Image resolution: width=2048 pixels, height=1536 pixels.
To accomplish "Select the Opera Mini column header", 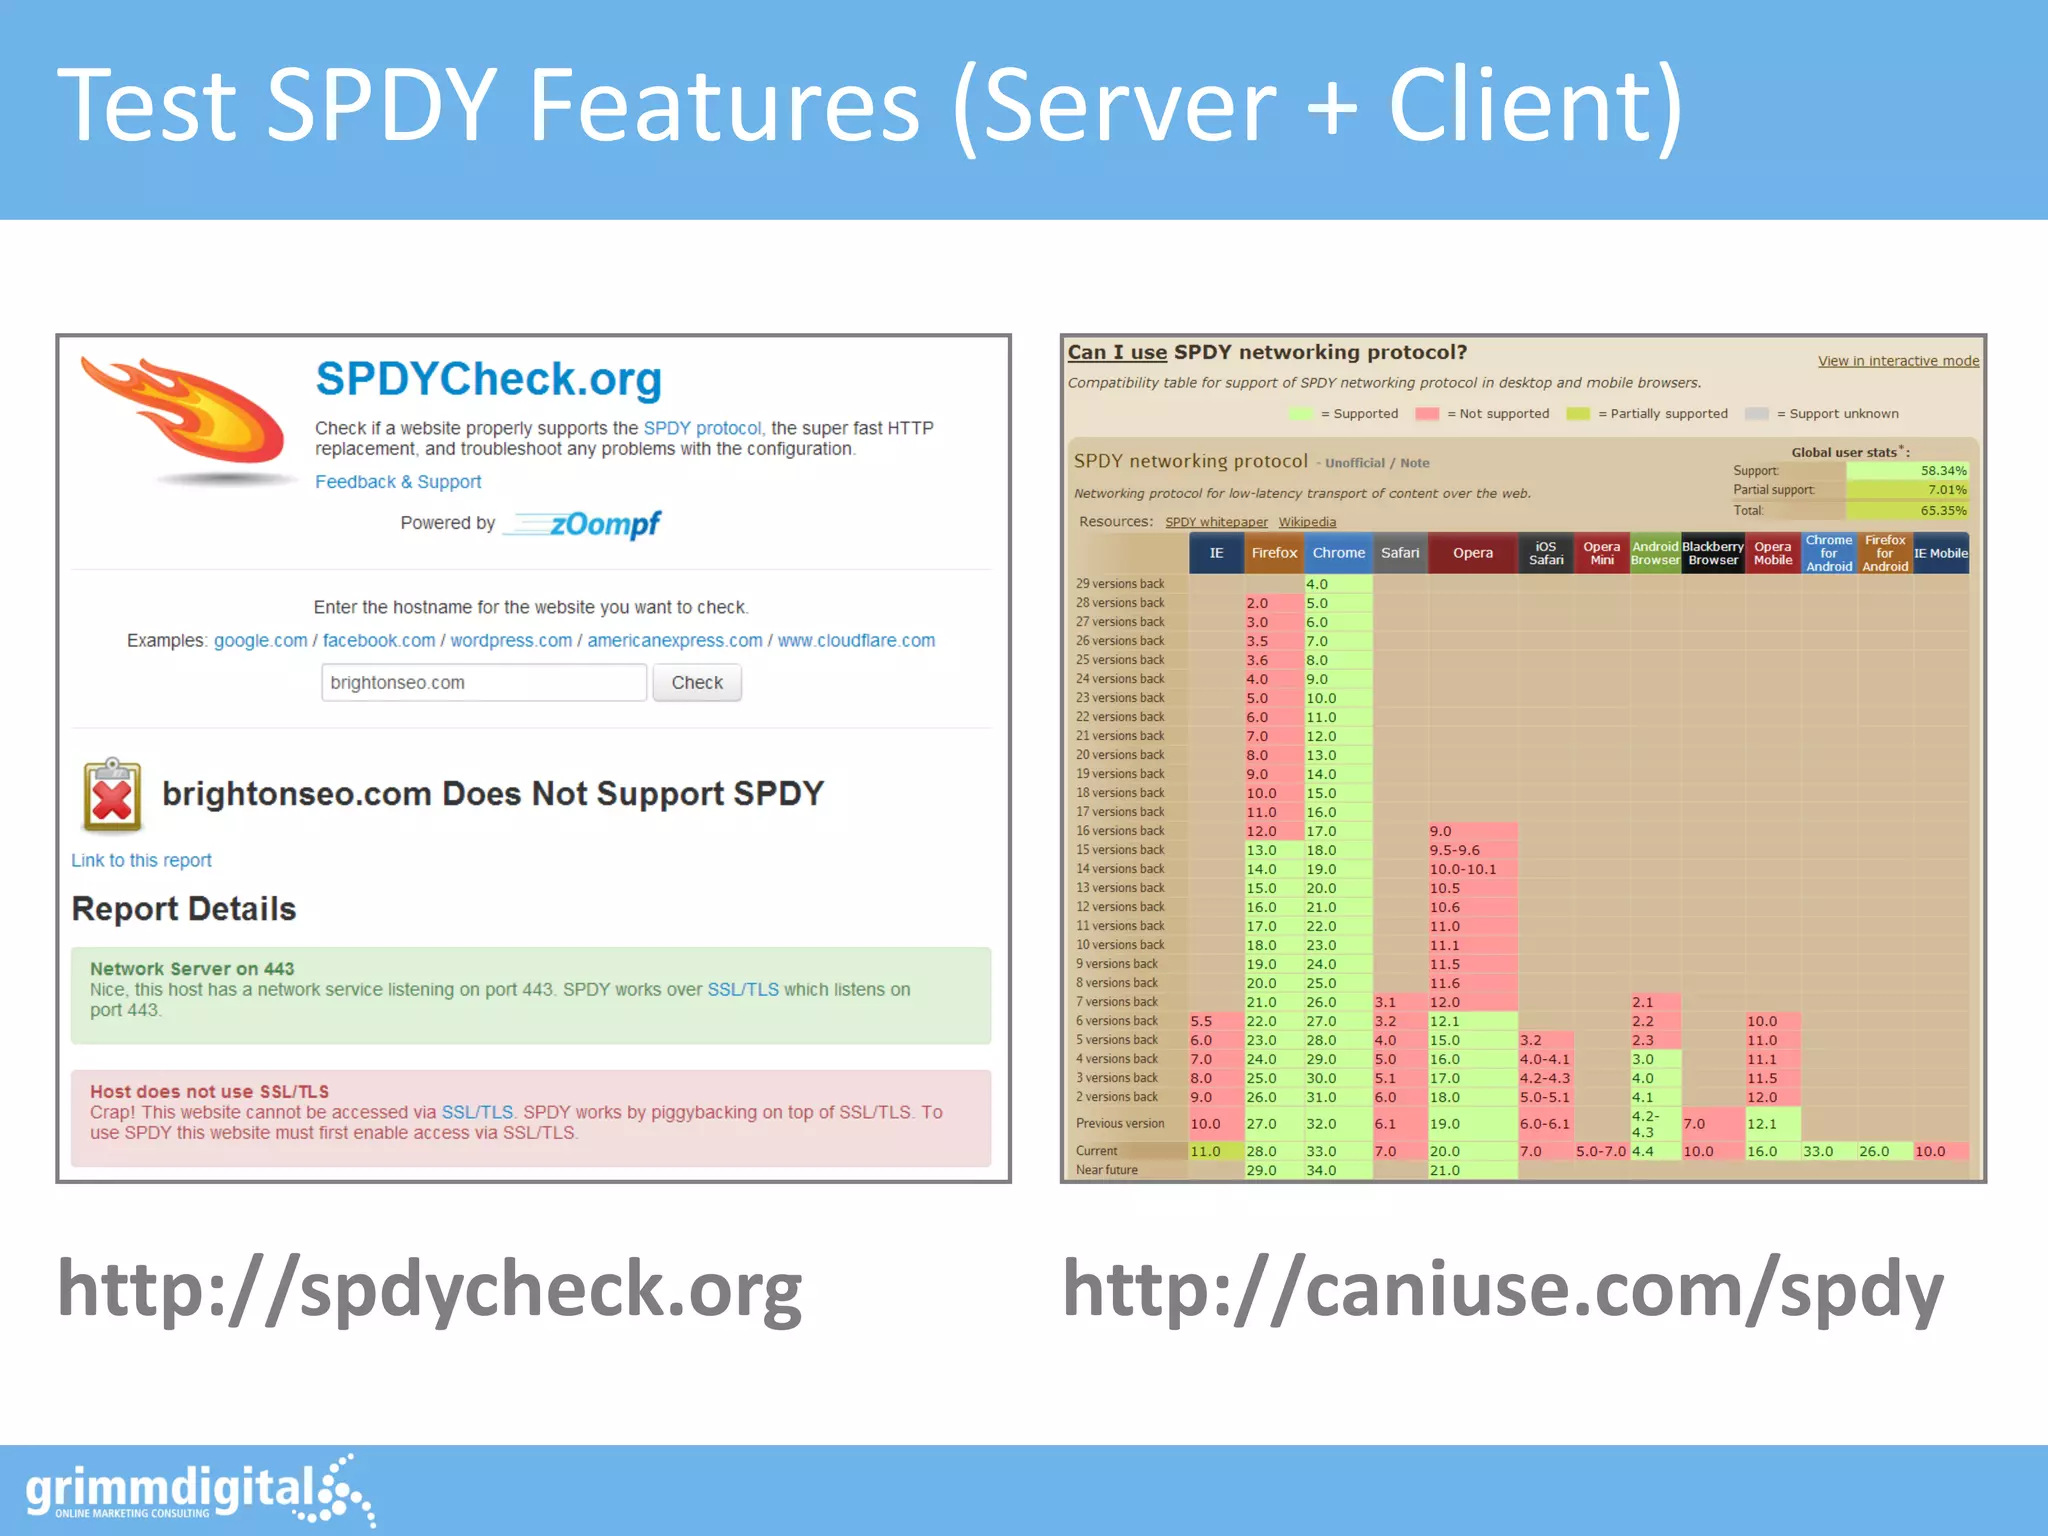I will click(x=1602, y=553).
